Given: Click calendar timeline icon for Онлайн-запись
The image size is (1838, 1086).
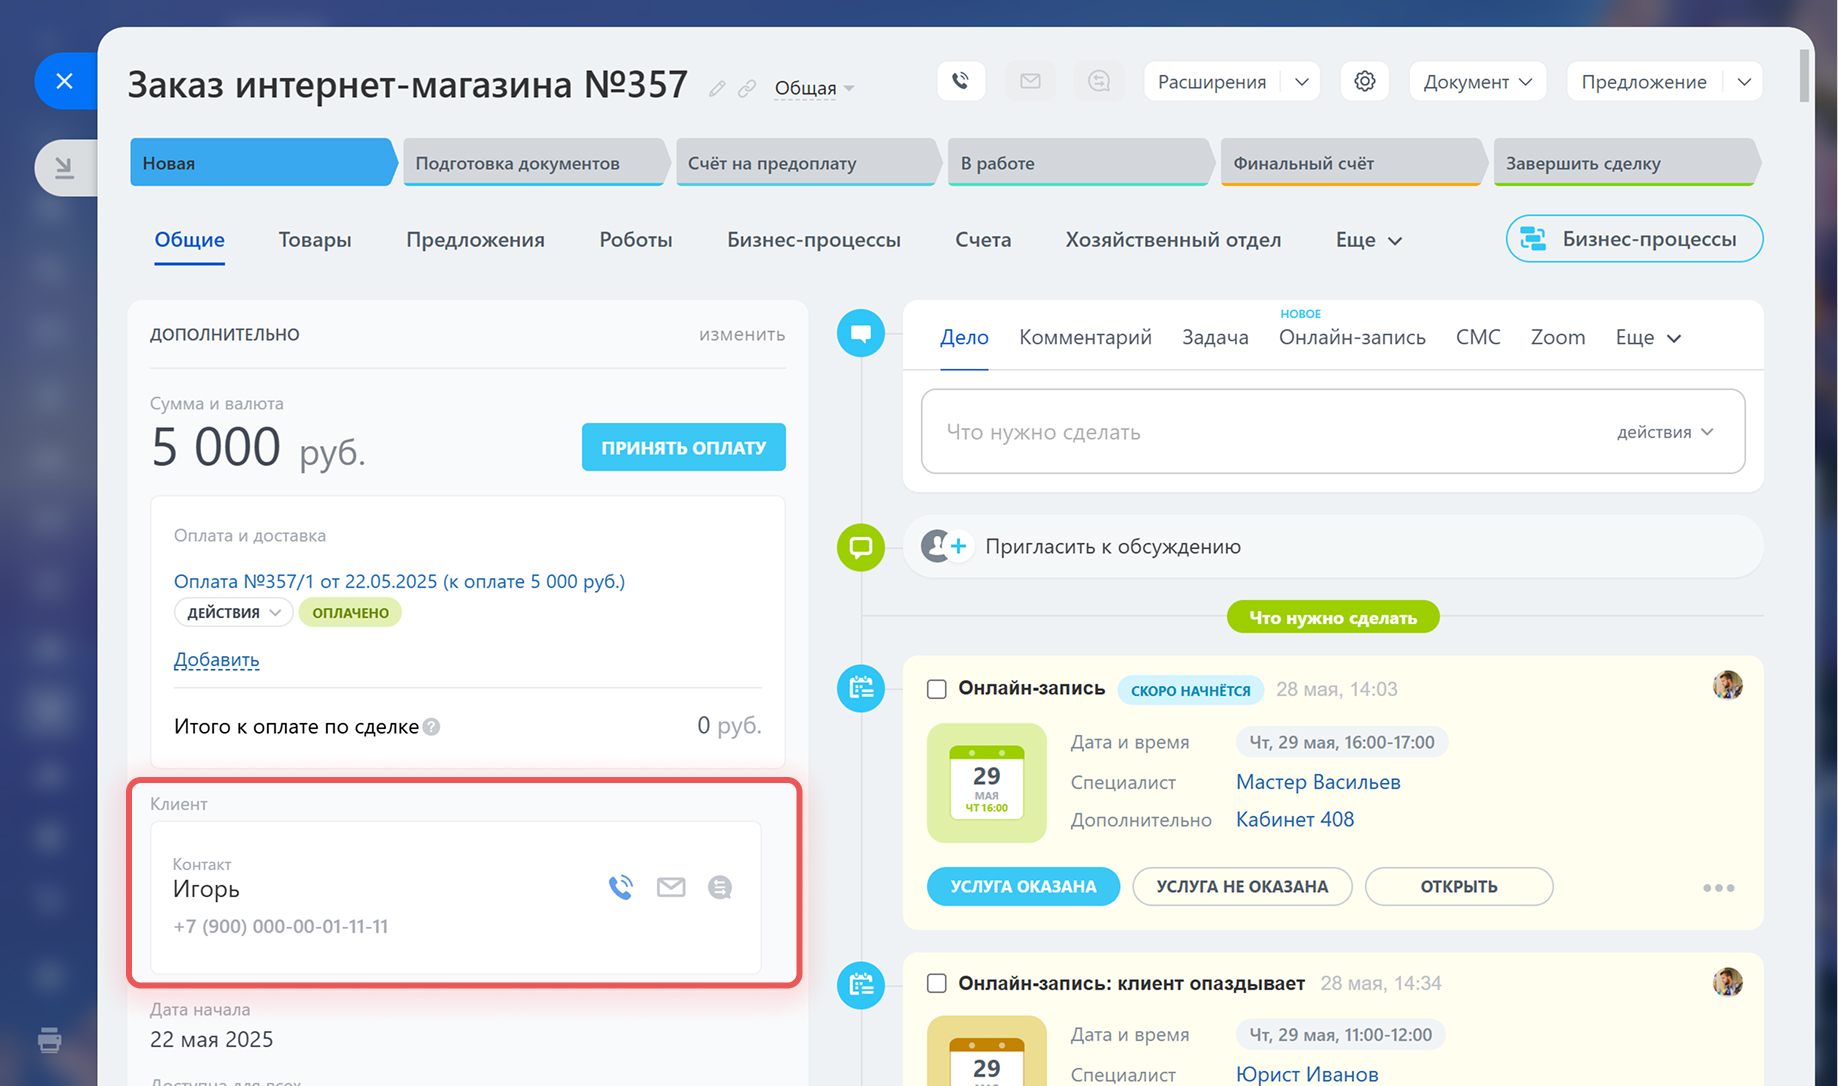Looking at the screenshot, I should click(x=861, y=688).
